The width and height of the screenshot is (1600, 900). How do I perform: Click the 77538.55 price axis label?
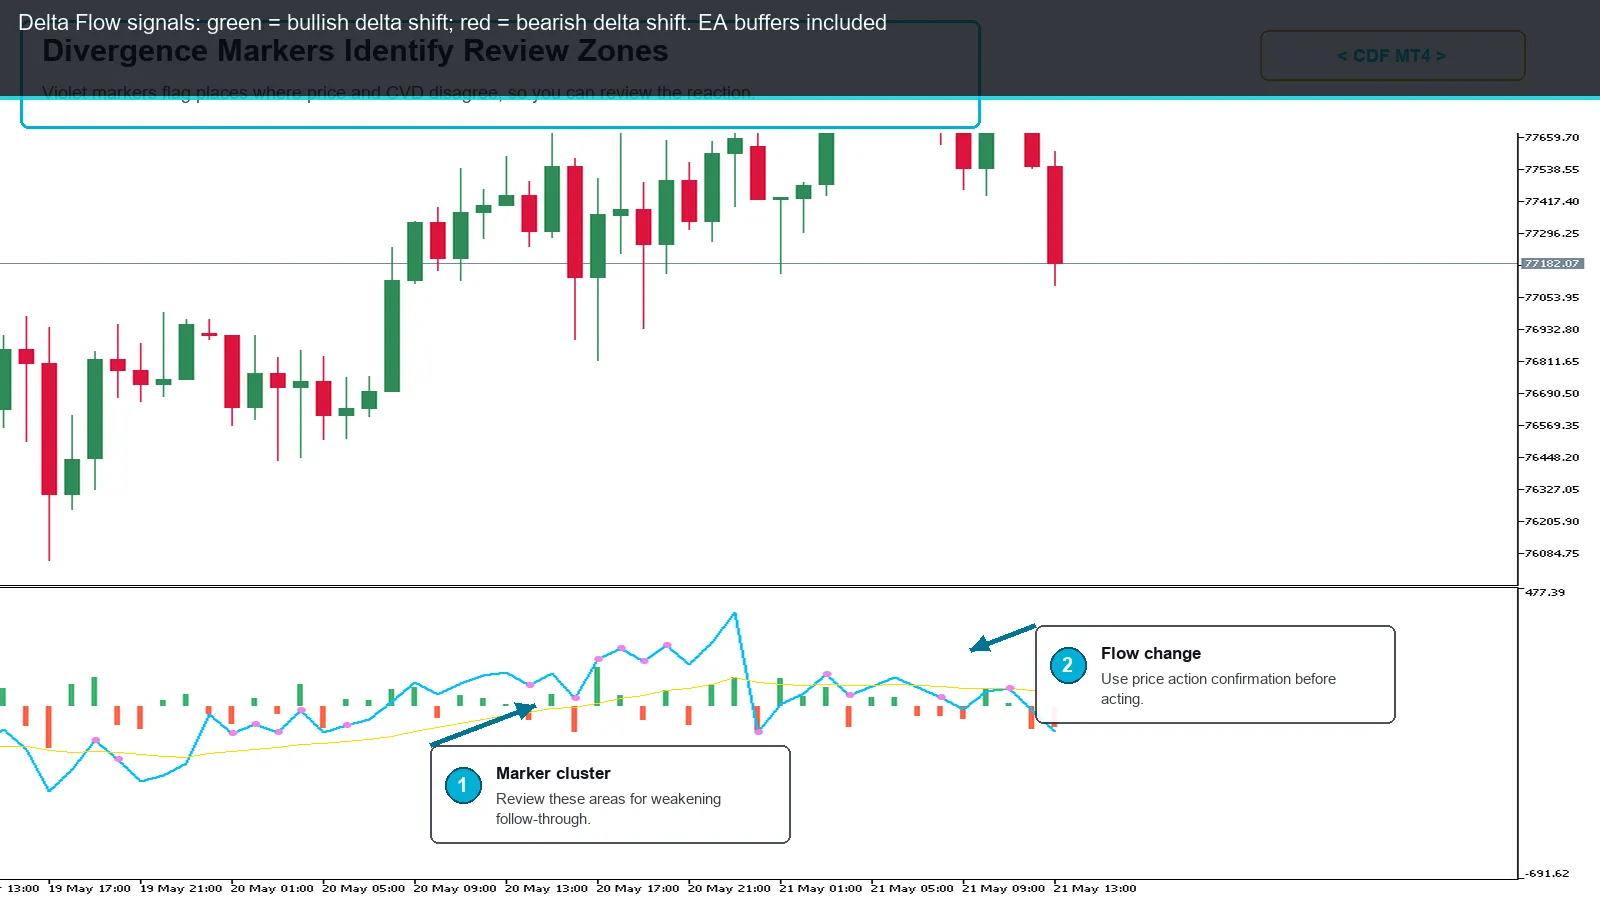coord(1552,169)
